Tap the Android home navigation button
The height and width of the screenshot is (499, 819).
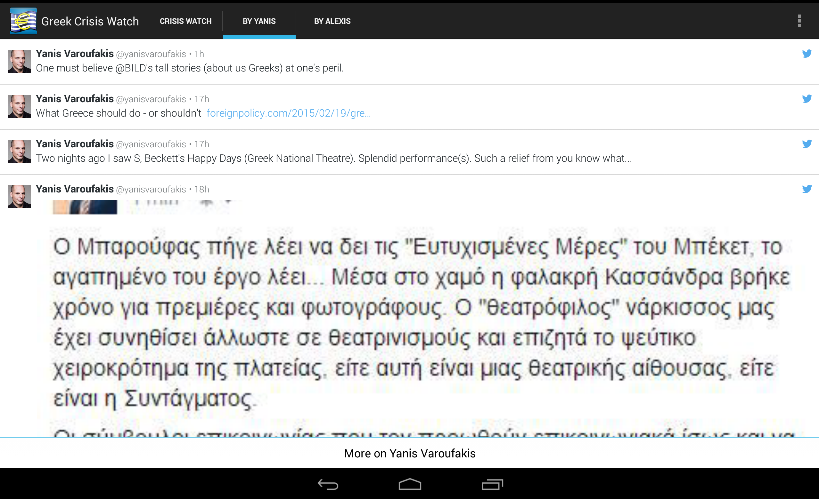pos(410,484)
